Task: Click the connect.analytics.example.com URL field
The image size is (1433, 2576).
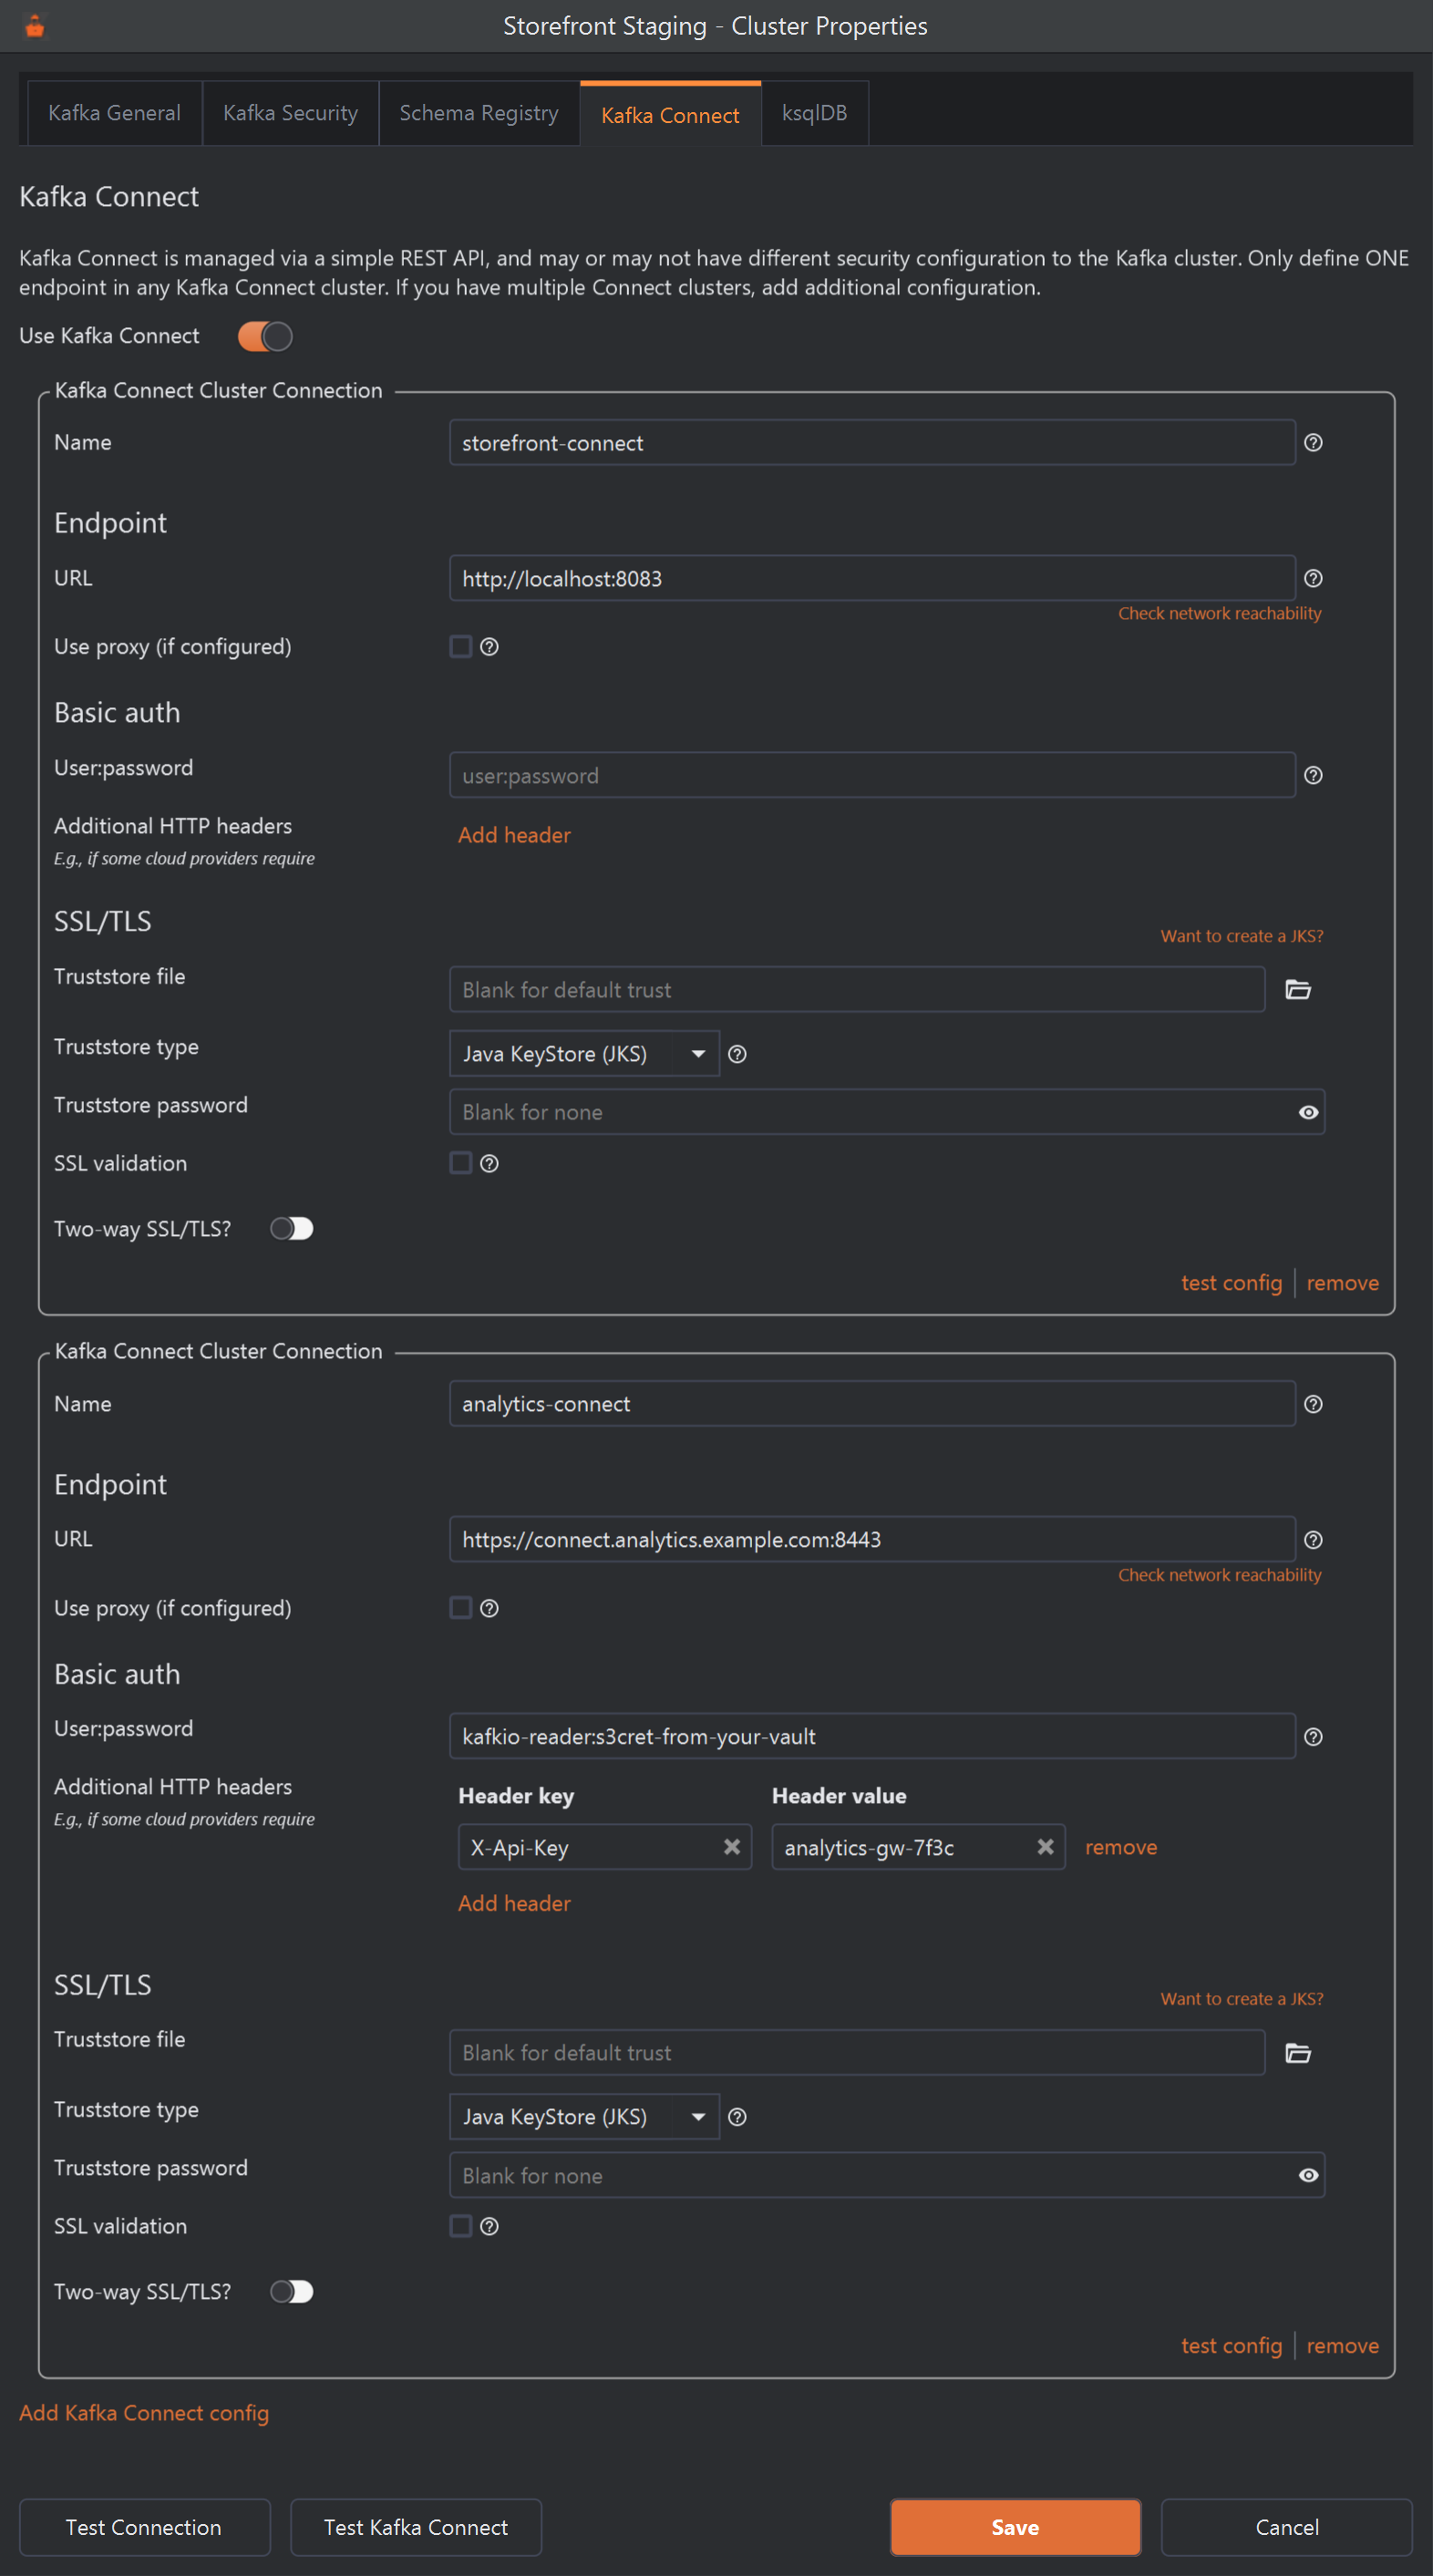Action: (872, 1540)
